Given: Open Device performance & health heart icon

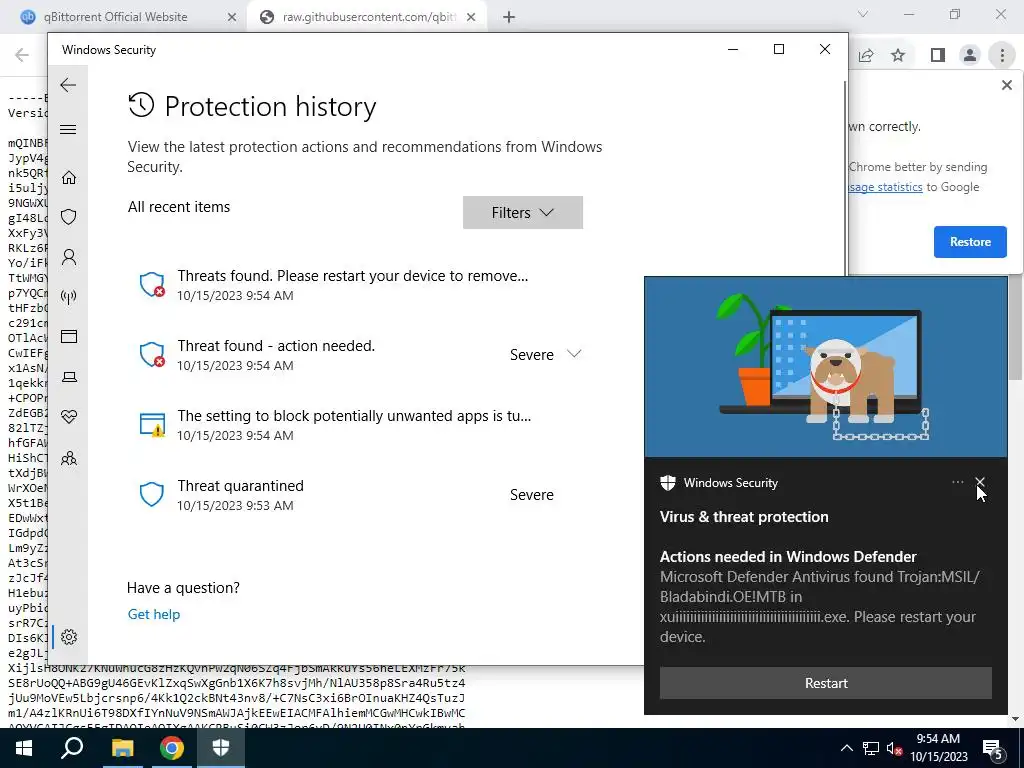Looking at the screenshot, I should pyautogui.click(x=69, y=417).
